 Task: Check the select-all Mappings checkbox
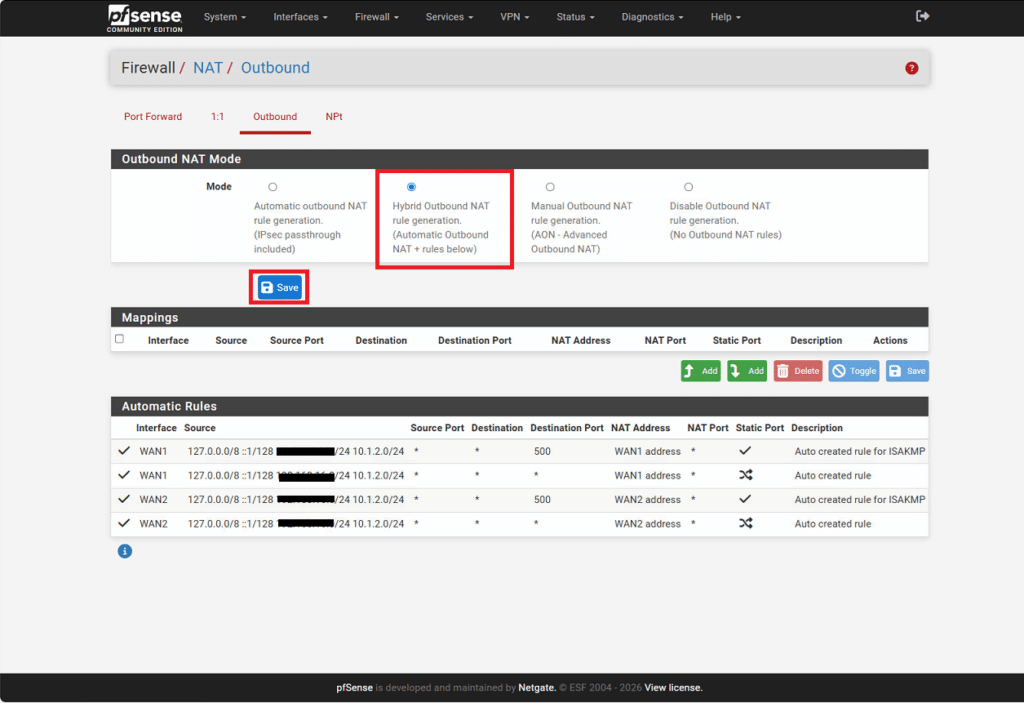pos(120,339)
